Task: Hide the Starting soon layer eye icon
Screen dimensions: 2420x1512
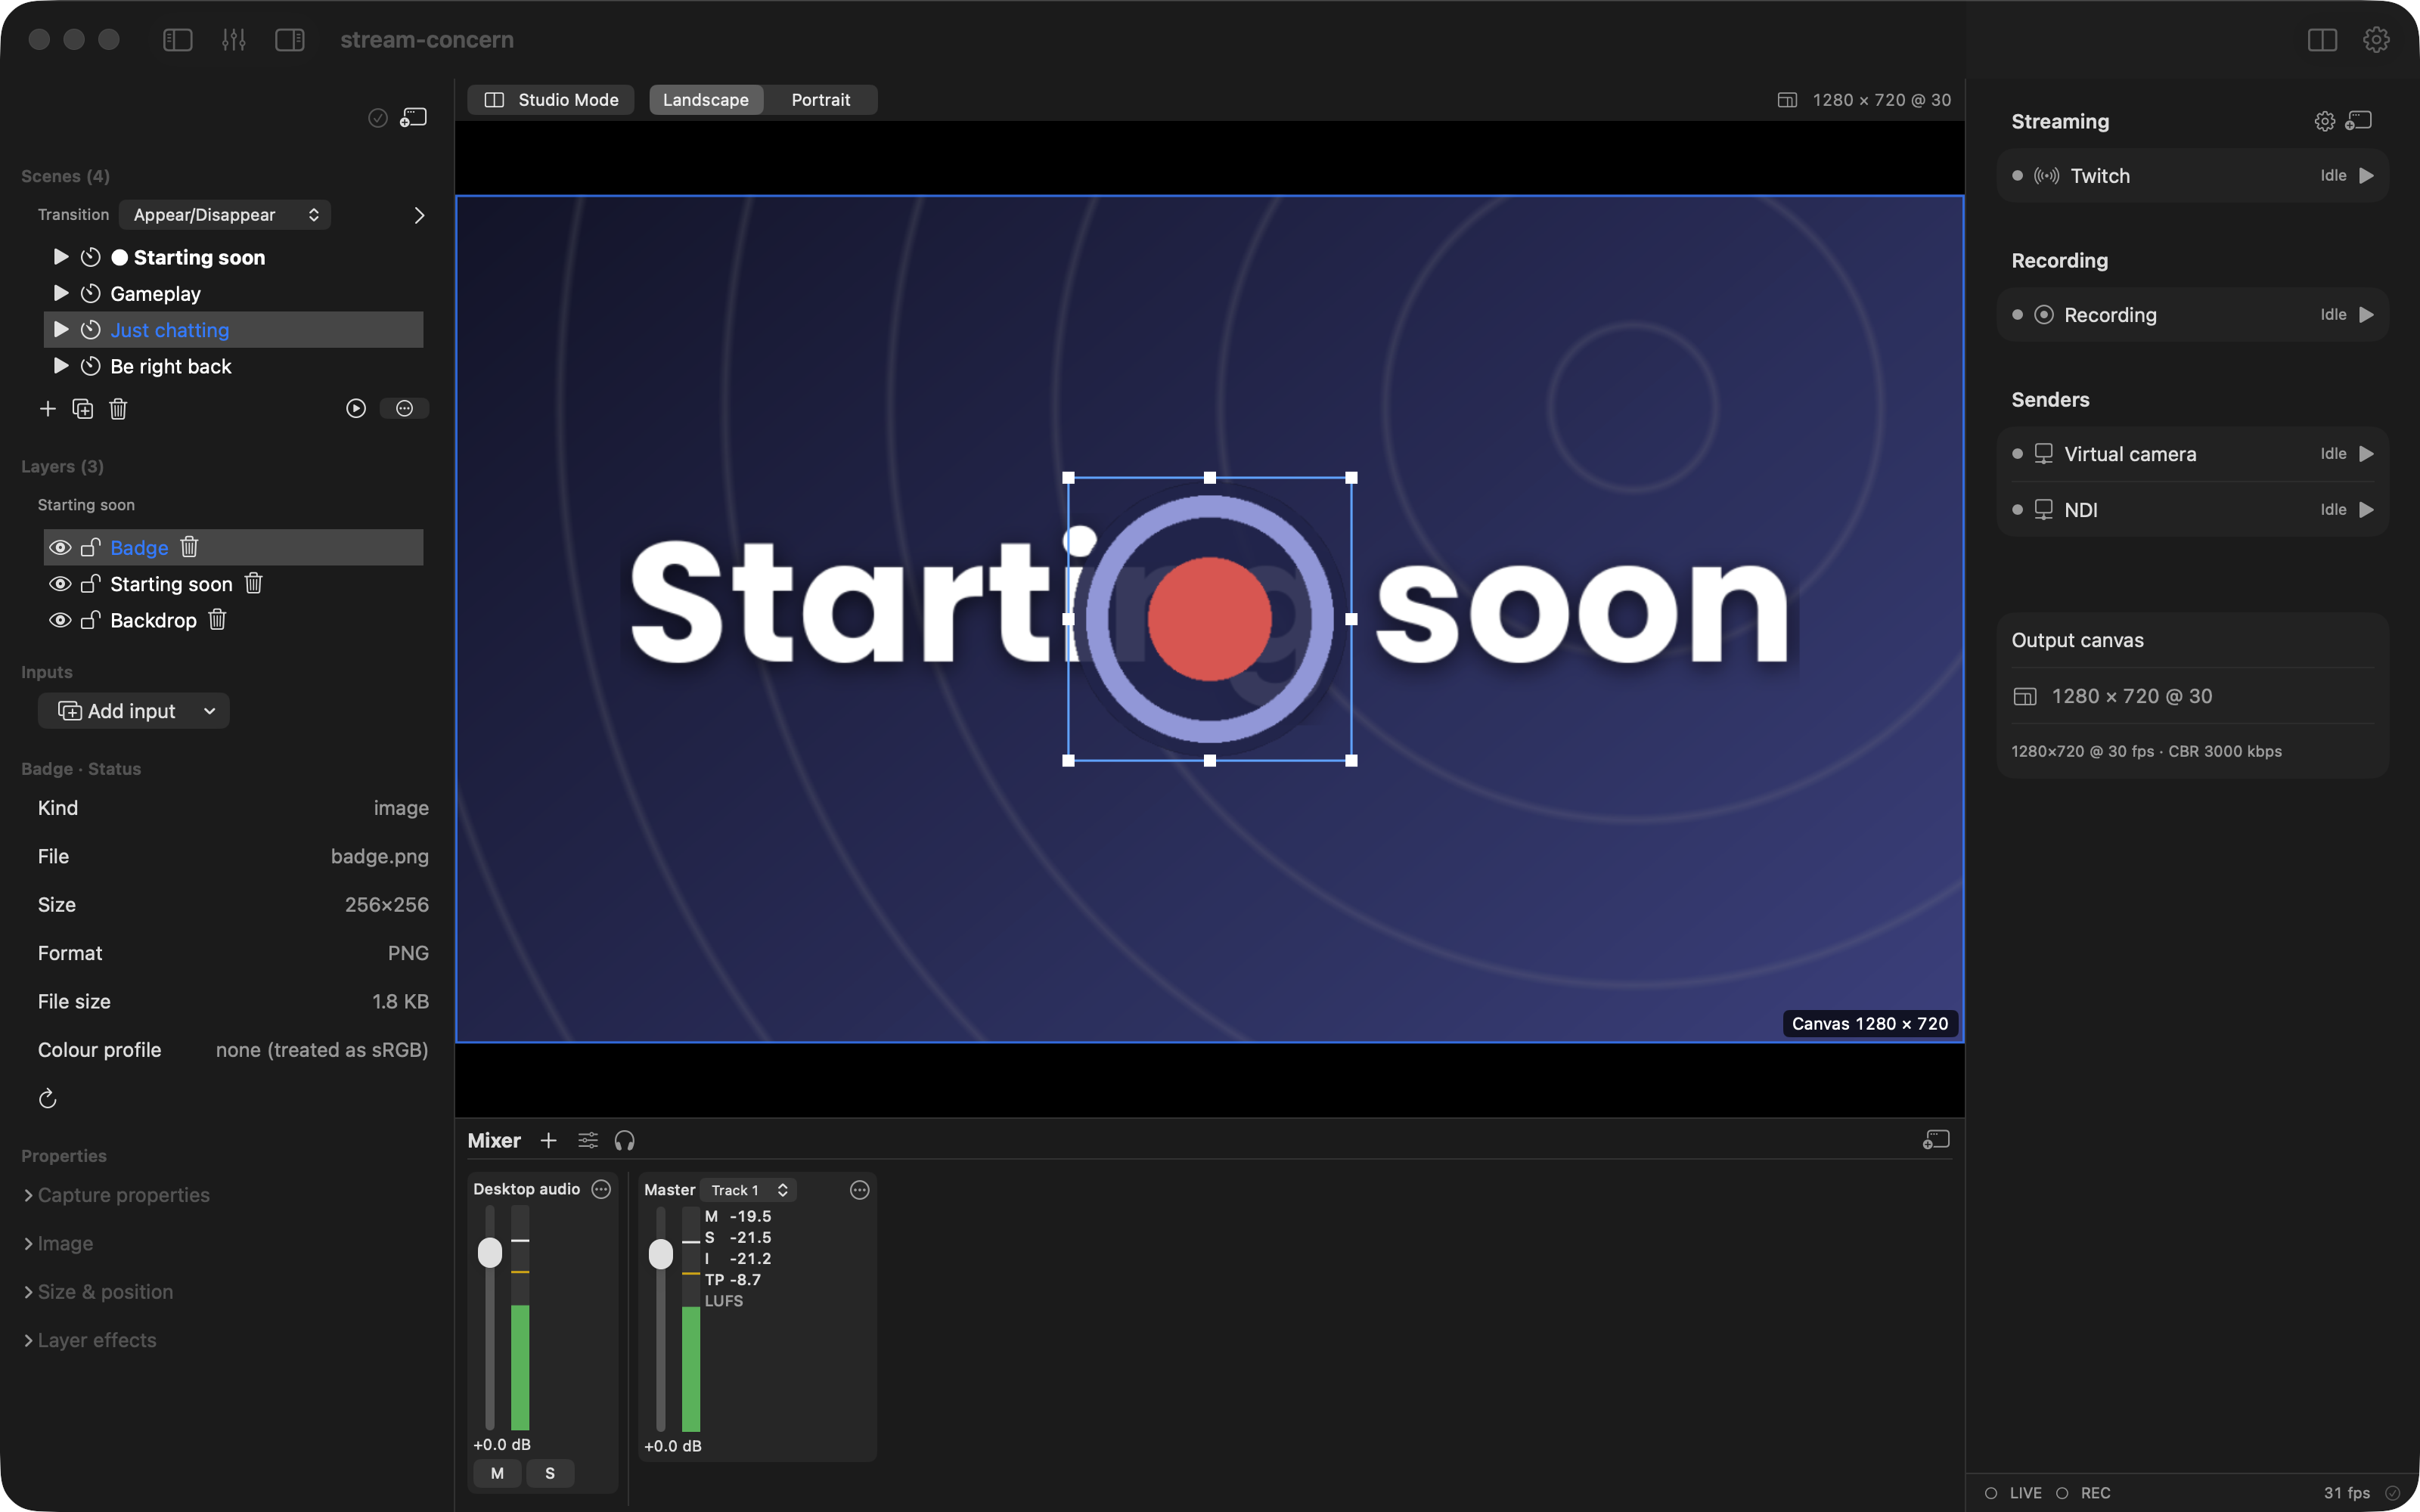Action: pos(60,584)
